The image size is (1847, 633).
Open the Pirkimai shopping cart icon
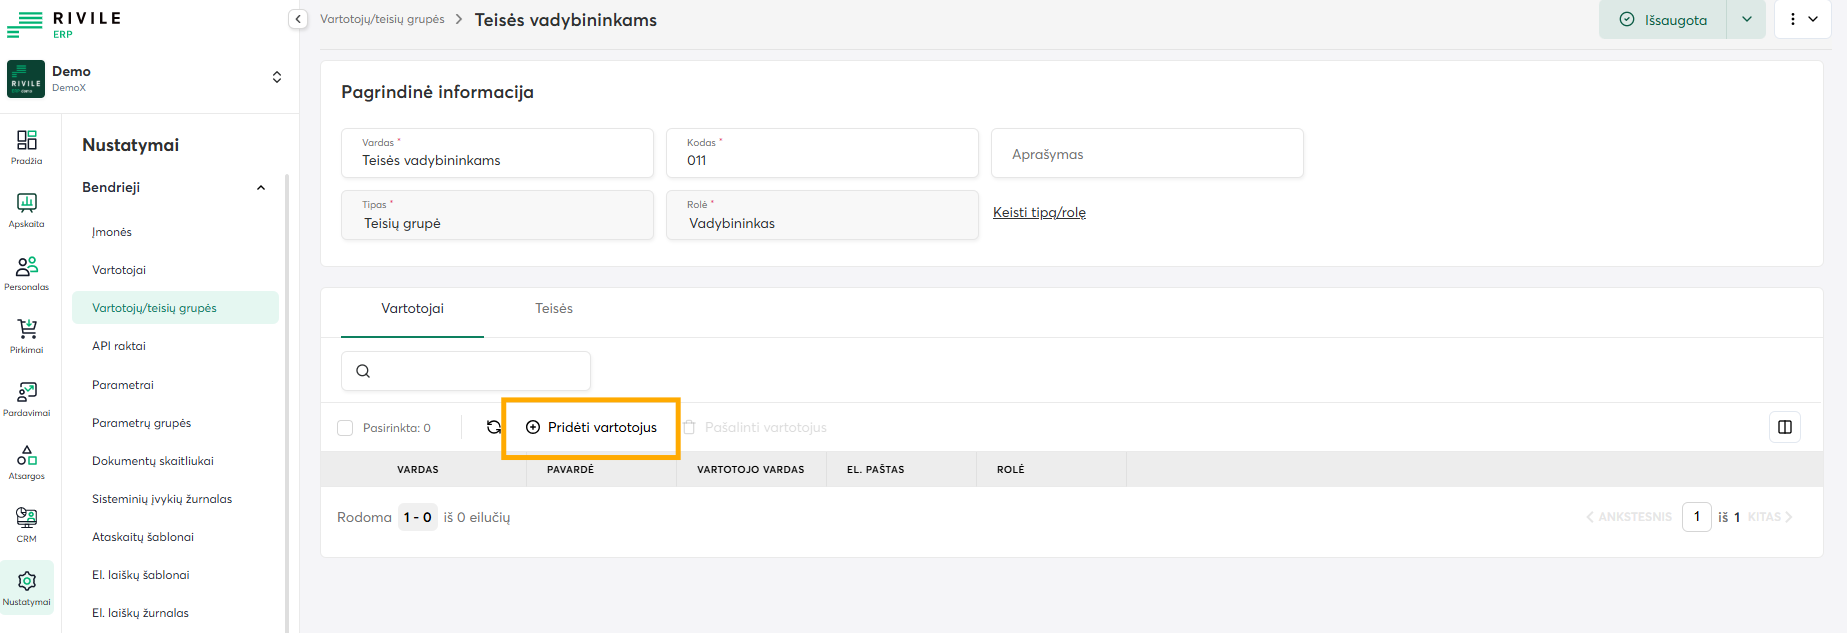click(x=27, y=335)
